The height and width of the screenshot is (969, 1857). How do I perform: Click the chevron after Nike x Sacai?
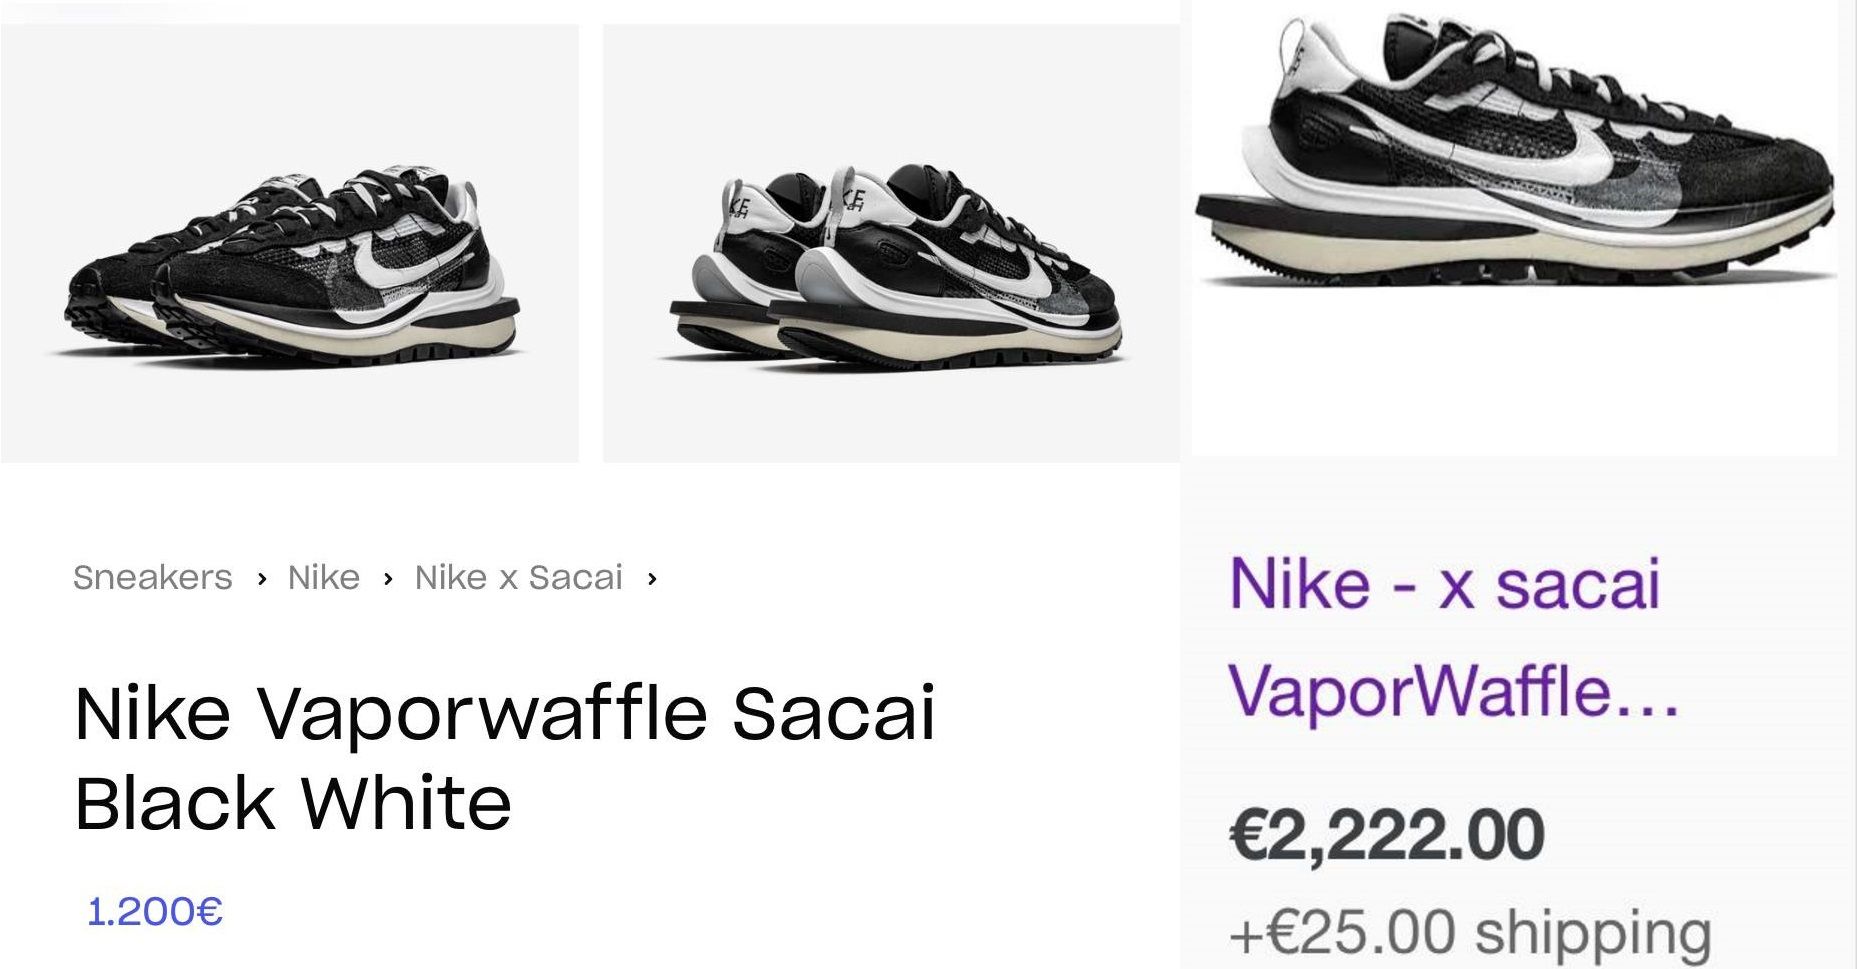click(x=652, y=579)
